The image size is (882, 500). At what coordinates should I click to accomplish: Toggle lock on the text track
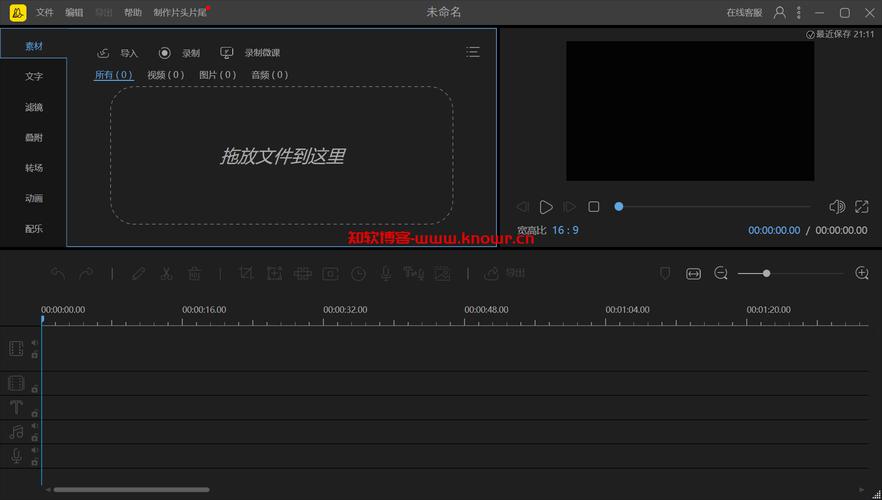tap(35, 413)
